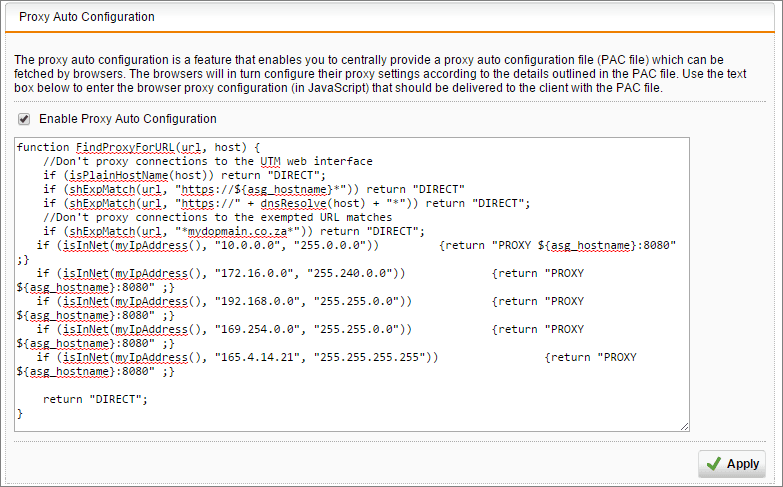Click the "165.4.14.21" address in the script

258,357
